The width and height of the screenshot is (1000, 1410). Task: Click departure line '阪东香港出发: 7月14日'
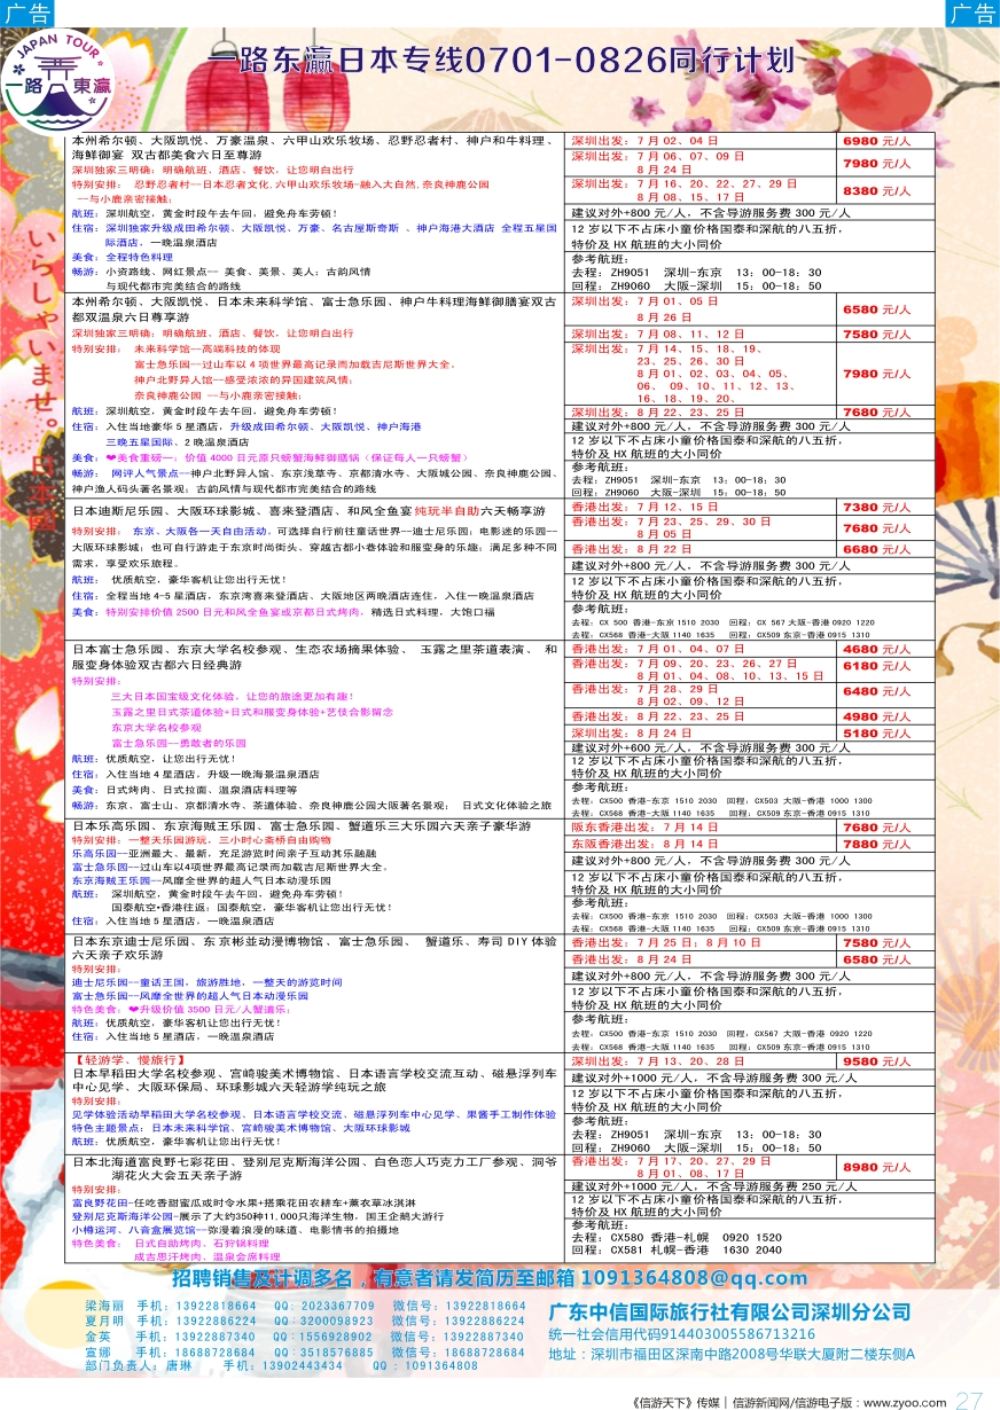(645, 828)
